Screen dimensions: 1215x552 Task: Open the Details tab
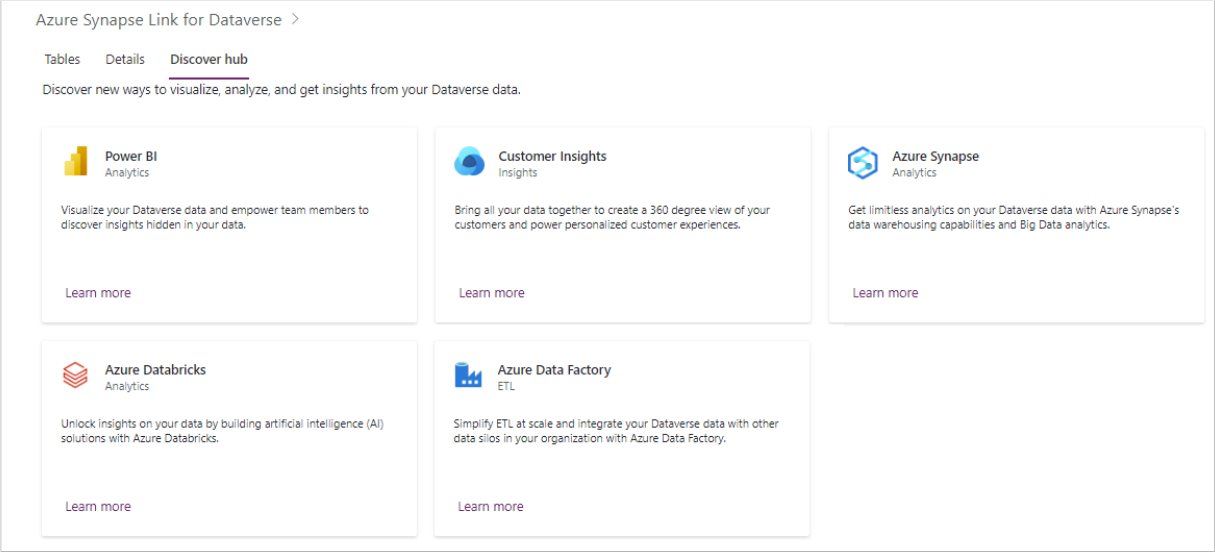pos(125,60)
